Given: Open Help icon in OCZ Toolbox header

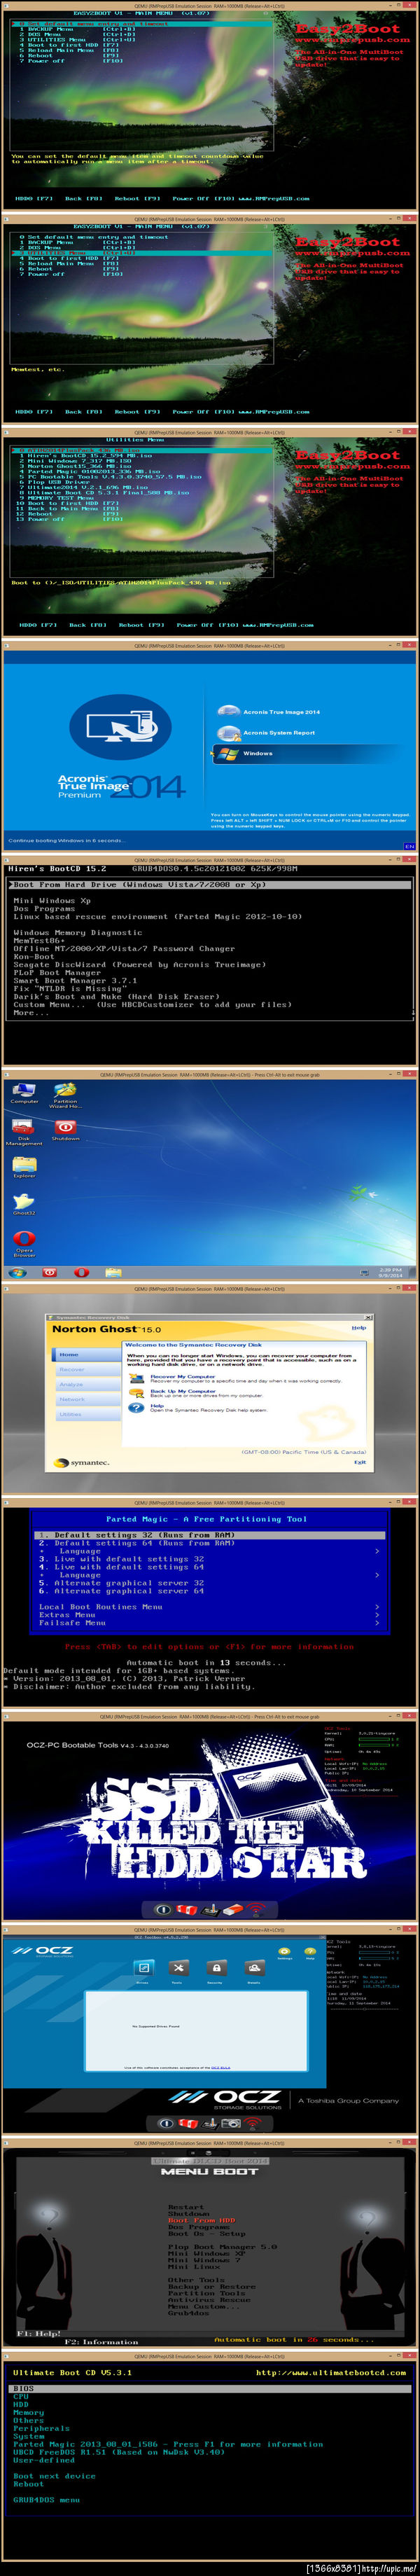Looking at the screenshot, I should [310, 1953].
